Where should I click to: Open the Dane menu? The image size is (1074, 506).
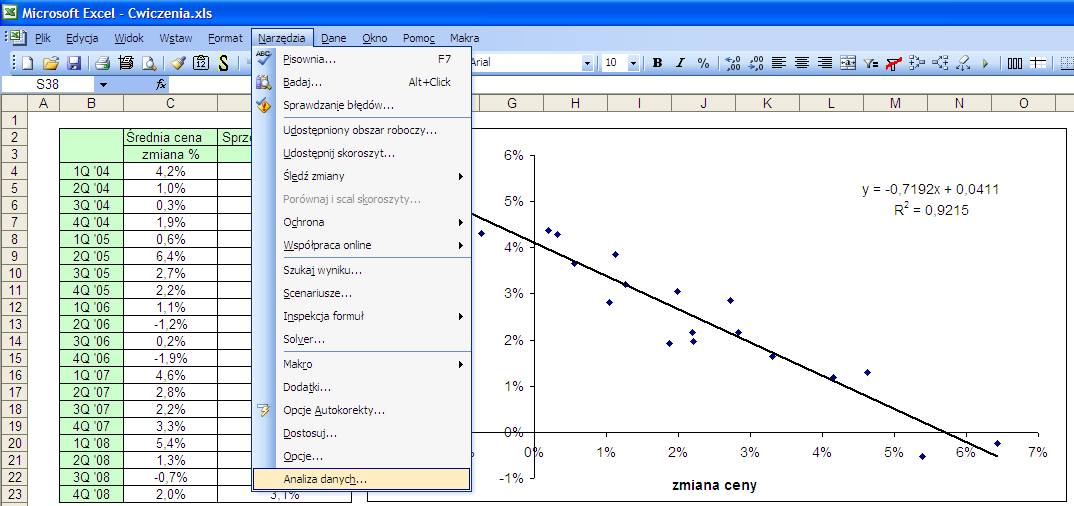(334, 38)
